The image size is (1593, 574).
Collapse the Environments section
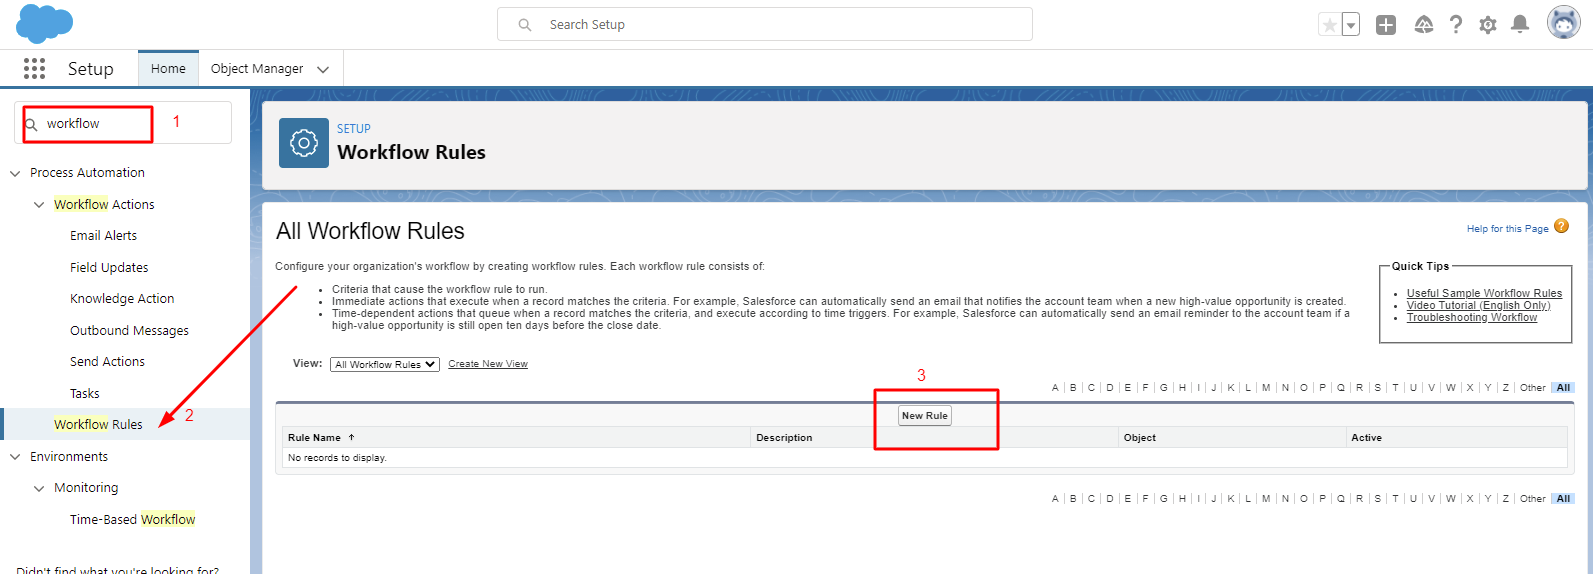(15, 457)
